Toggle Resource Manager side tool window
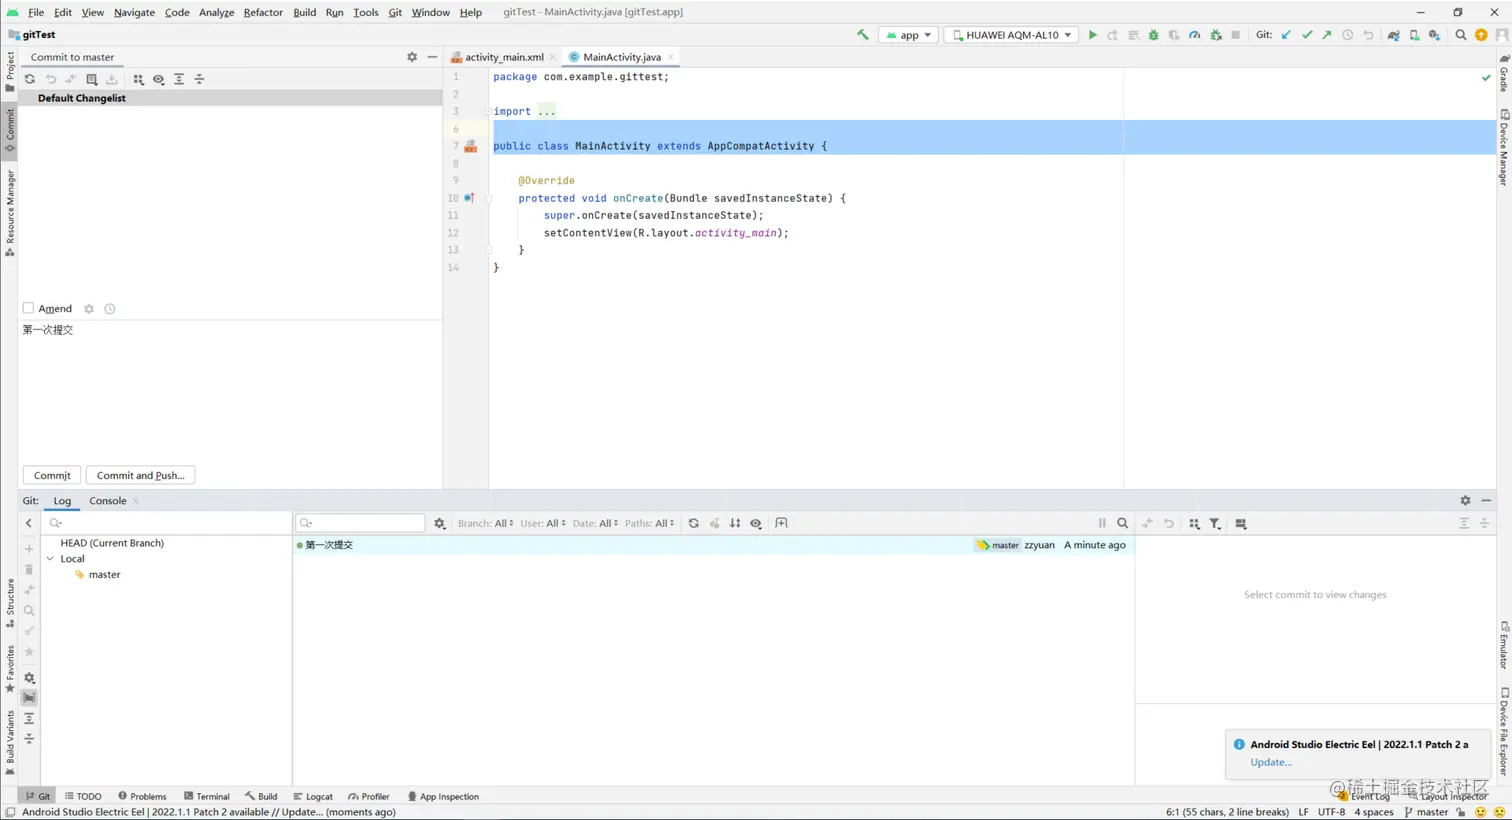This screenshot has height=820, width=1512. 10,213
